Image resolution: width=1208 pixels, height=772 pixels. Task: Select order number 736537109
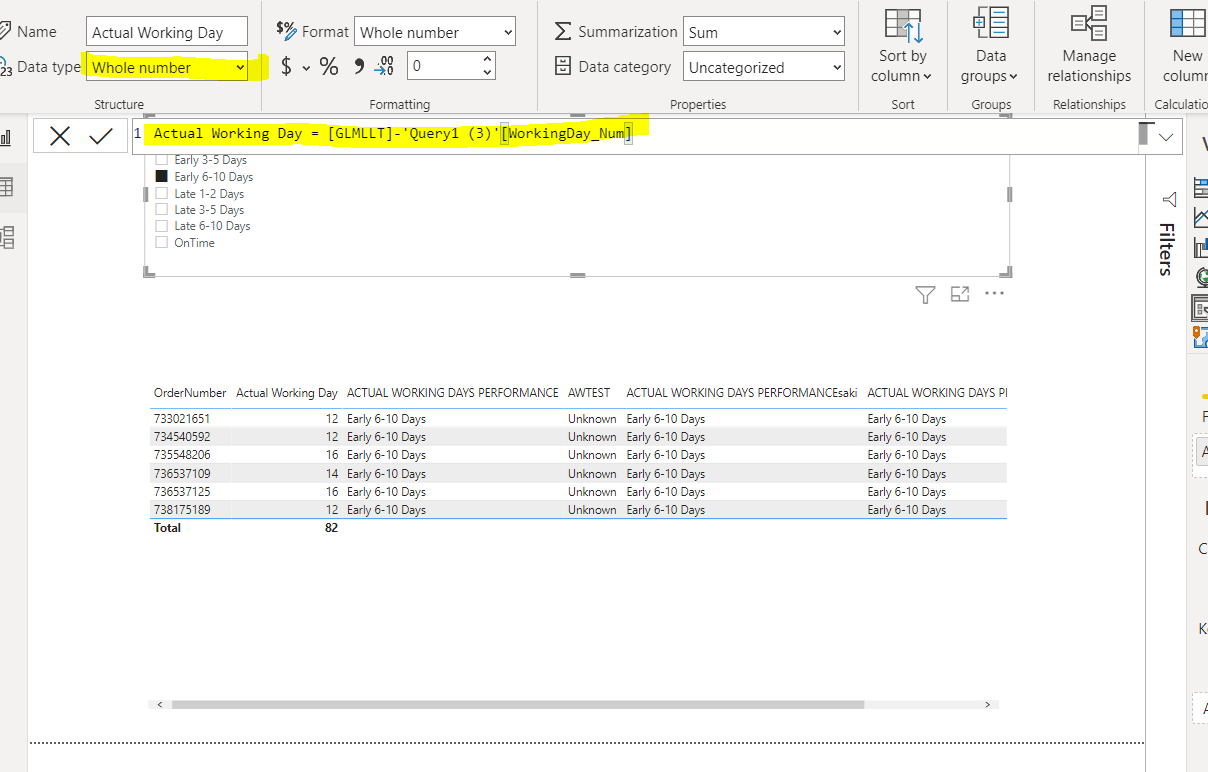182,474
